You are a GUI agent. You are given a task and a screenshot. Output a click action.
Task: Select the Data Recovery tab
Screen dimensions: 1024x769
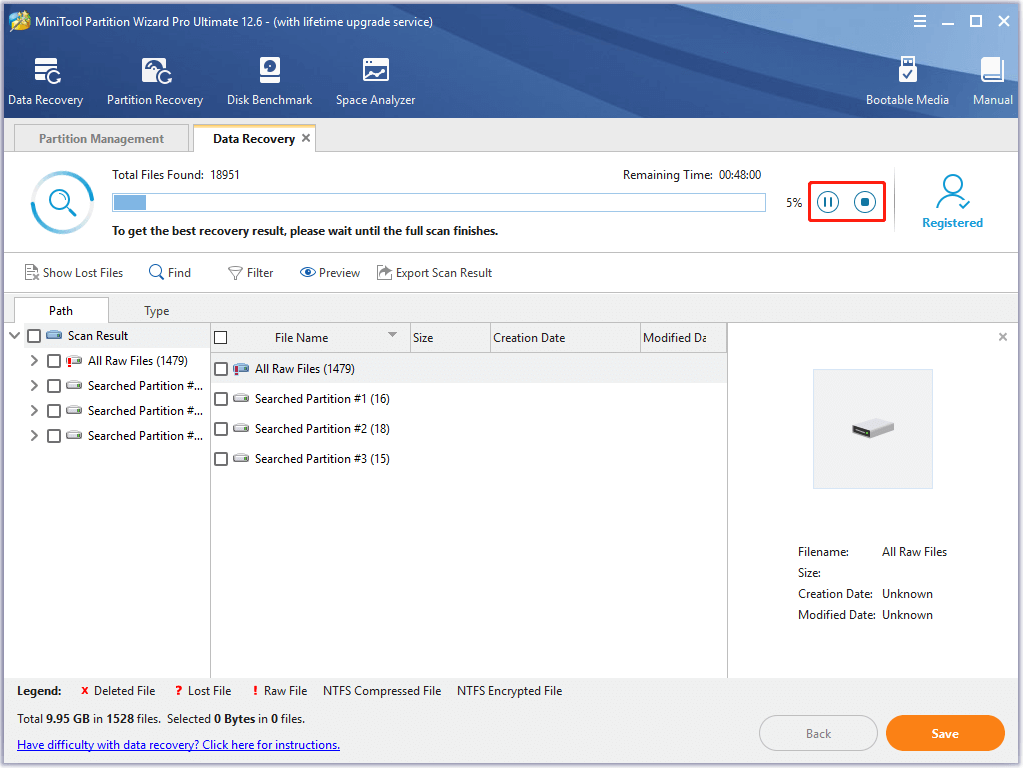[x=254, y=138]
